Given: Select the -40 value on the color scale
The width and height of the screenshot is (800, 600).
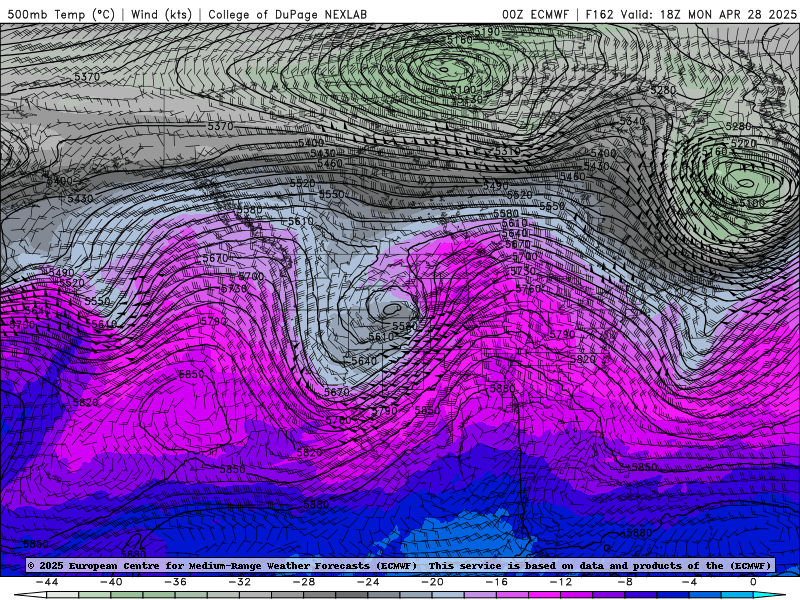Looking at the screenshot, I should (111, 582).
